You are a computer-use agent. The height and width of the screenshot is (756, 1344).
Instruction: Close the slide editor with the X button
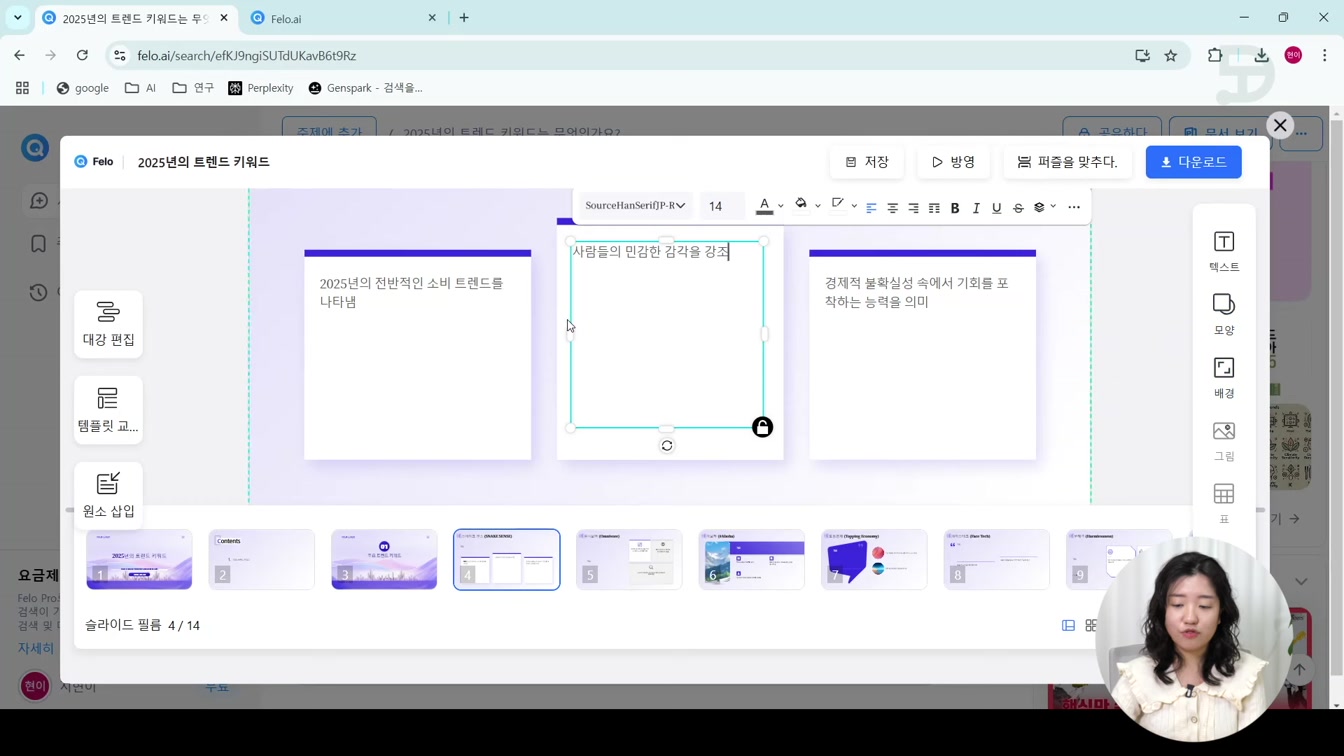pos(1280,125)
